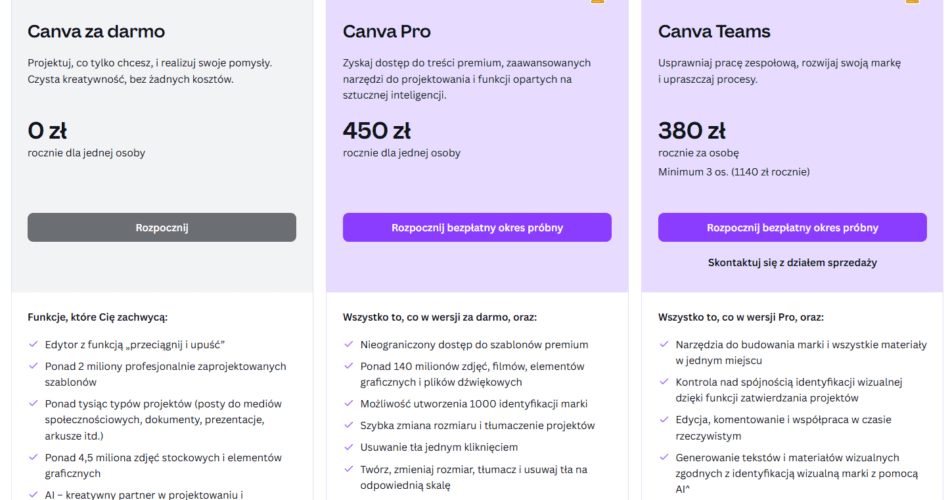Screen dimensions: 950x500
Task: Click checkmark beside "Edytor z funkcją przeciągnij i upuść"
Action: [x=33, y=345]
